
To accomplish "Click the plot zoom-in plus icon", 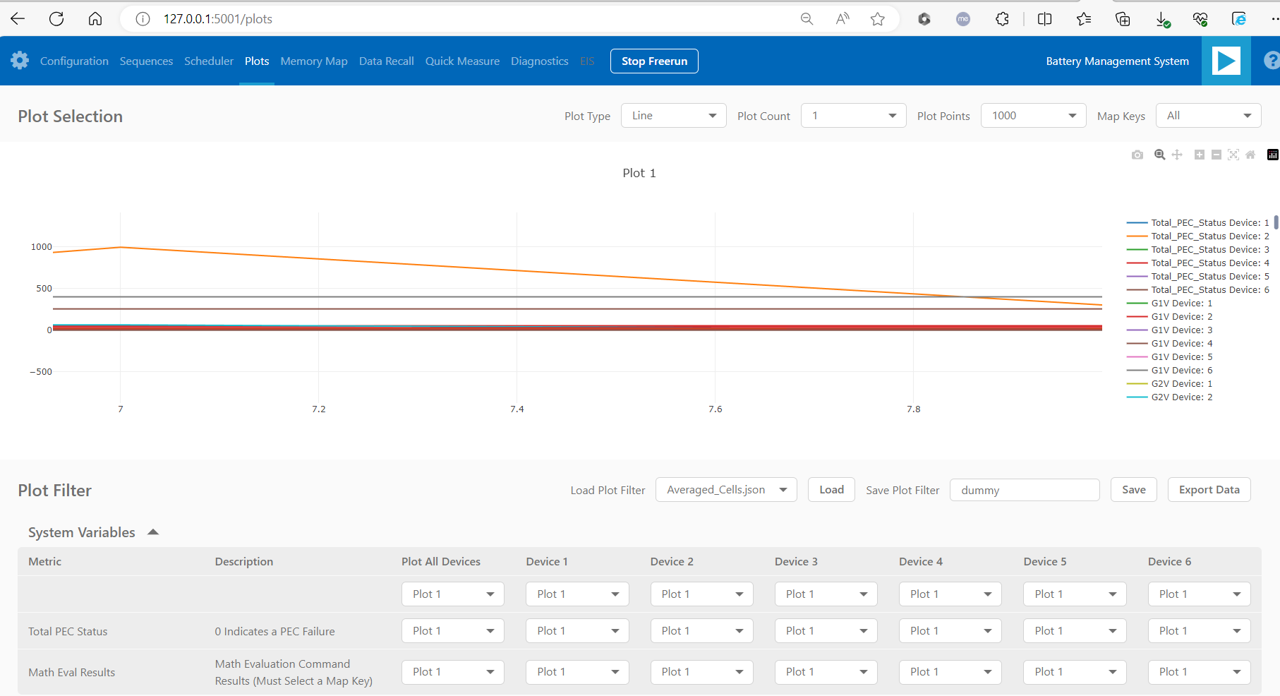I will click(x=1199, y=155).
